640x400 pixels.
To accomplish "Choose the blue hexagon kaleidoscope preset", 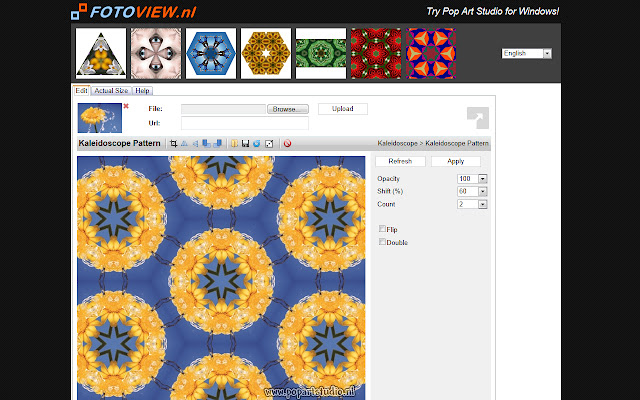I will (x=211, y=53).
